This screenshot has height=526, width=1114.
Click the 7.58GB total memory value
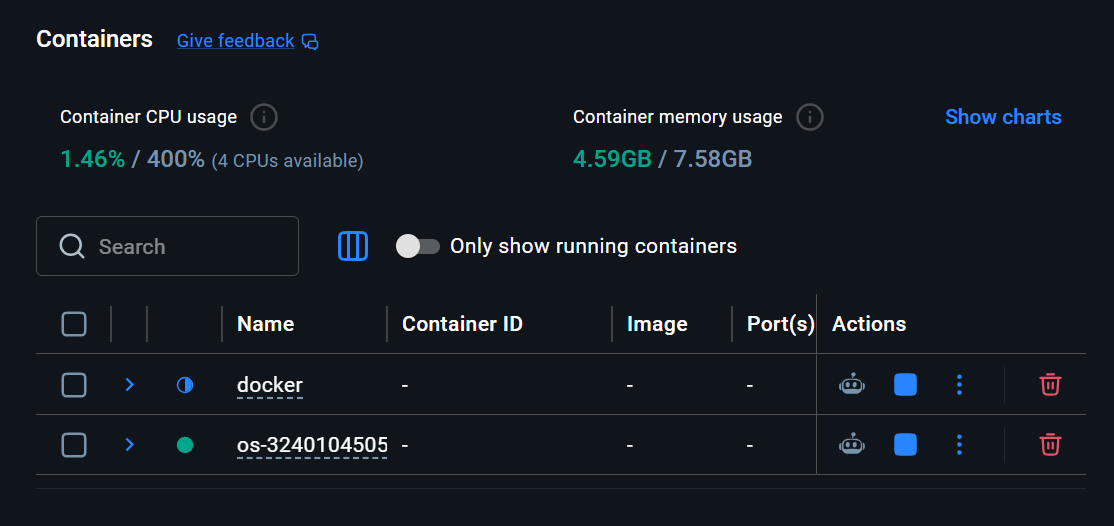pyautogui.click(x=713, y=159)
